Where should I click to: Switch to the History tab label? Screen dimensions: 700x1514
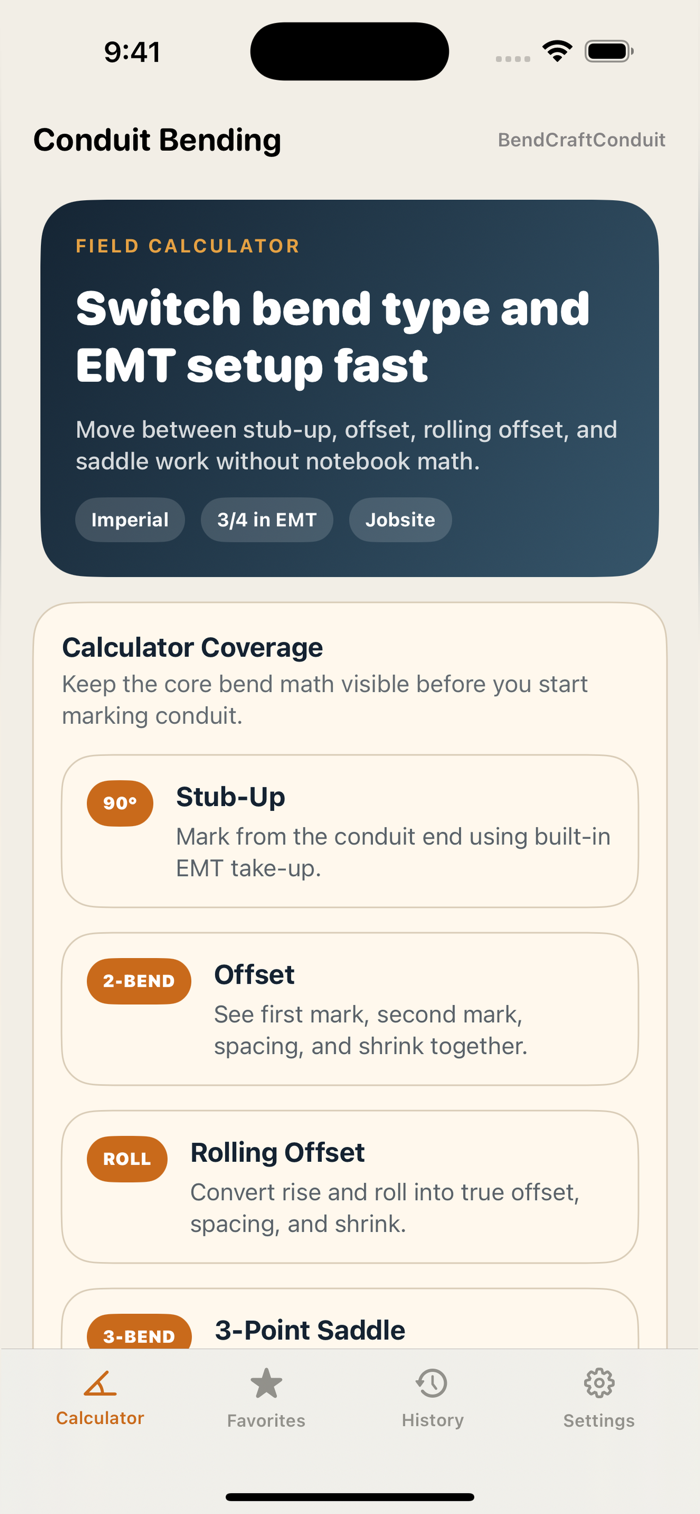[x=432, y=1420]
